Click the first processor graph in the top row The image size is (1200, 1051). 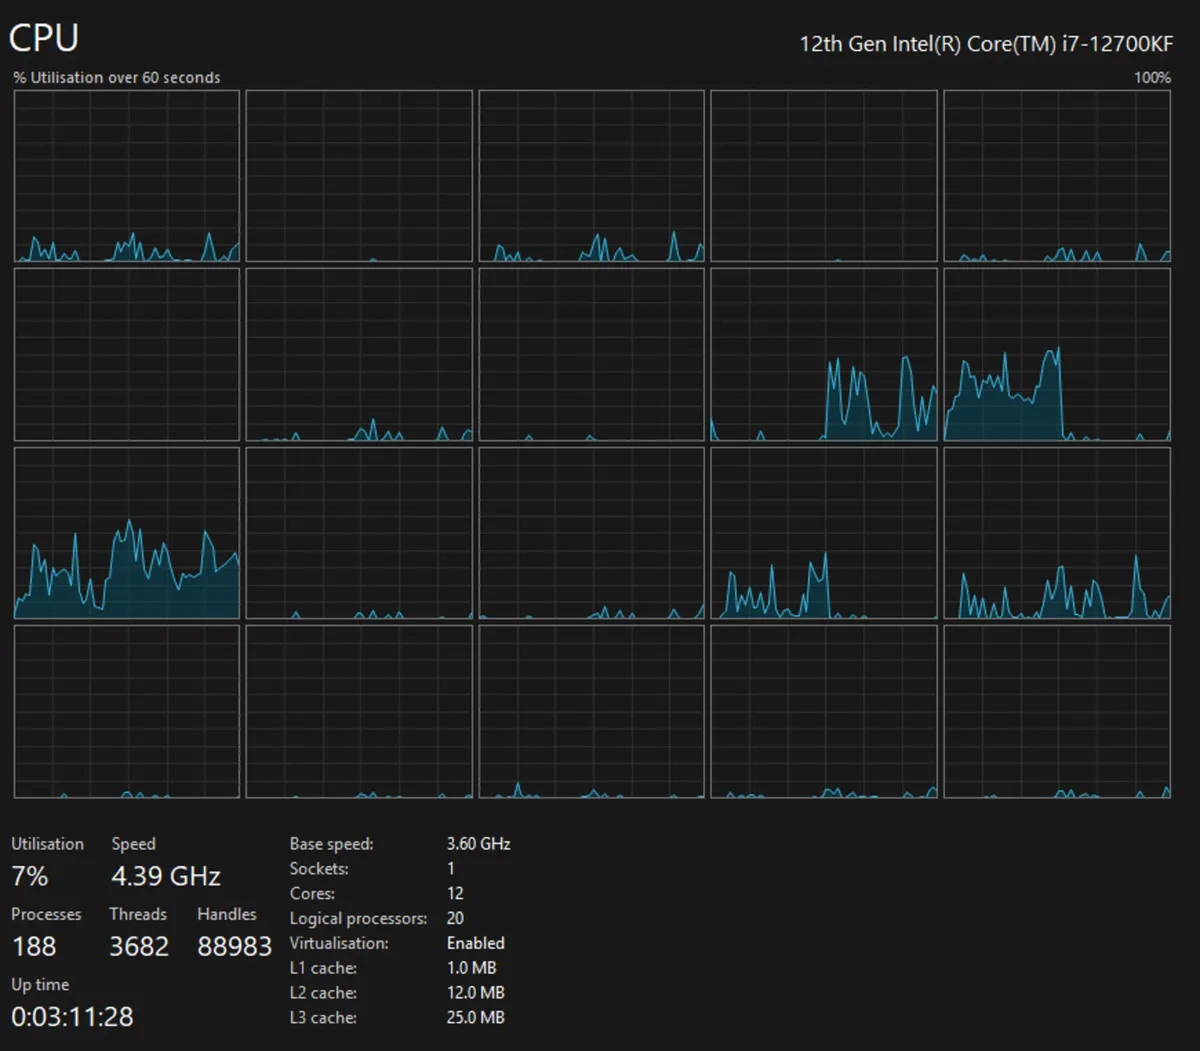(127, 176)
